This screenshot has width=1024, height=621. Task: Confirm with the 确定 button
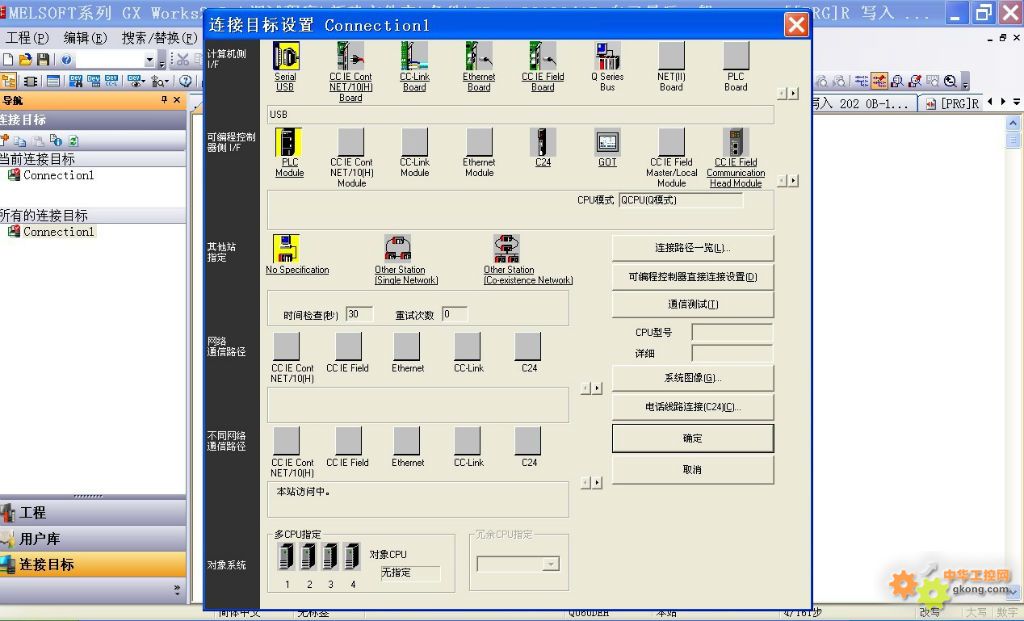693,438
